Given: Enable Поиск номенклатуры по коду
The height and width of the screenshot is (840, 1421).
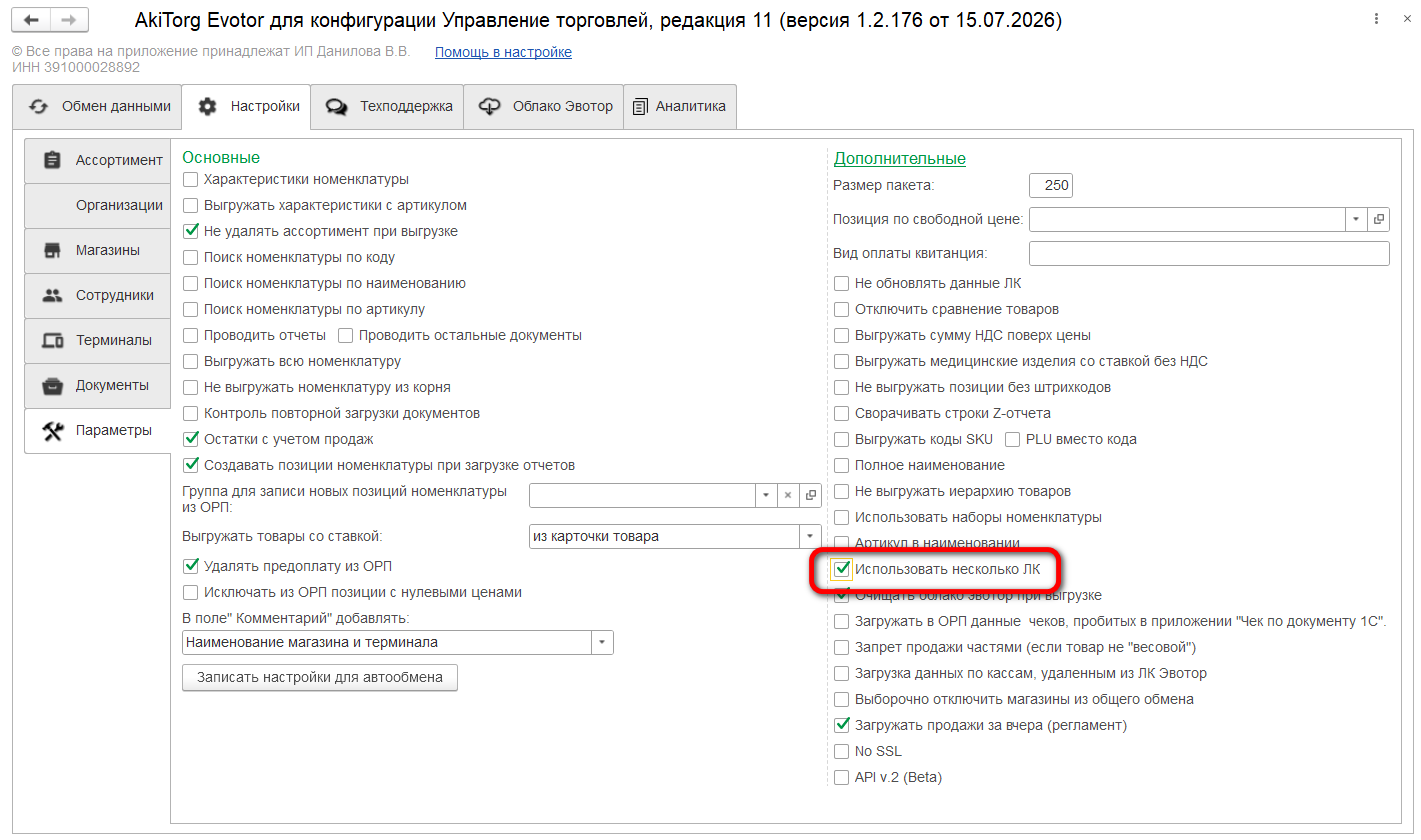Looking at the screenshot, I should [x=191, y=258].
